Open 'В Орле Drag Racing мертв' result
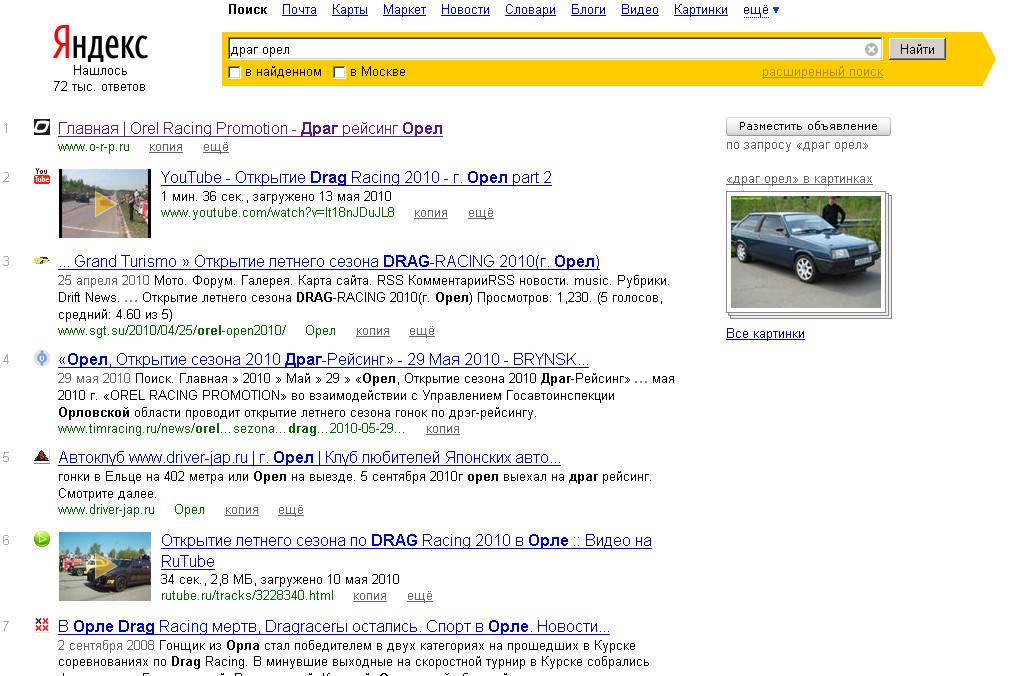This screenshot has width=1034, height=676. [x=334, y=626]
